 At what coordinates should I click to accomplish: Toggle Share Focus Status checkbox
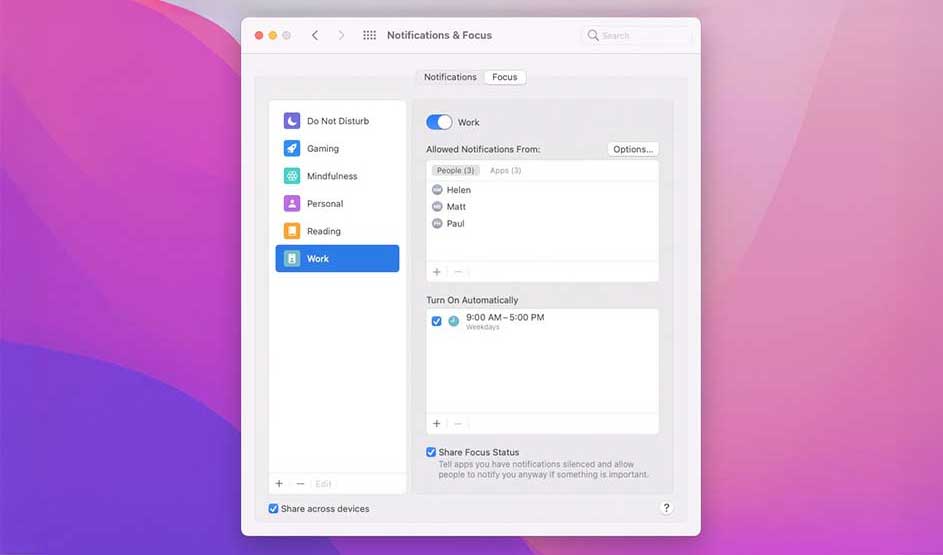[x=431, y=452]
